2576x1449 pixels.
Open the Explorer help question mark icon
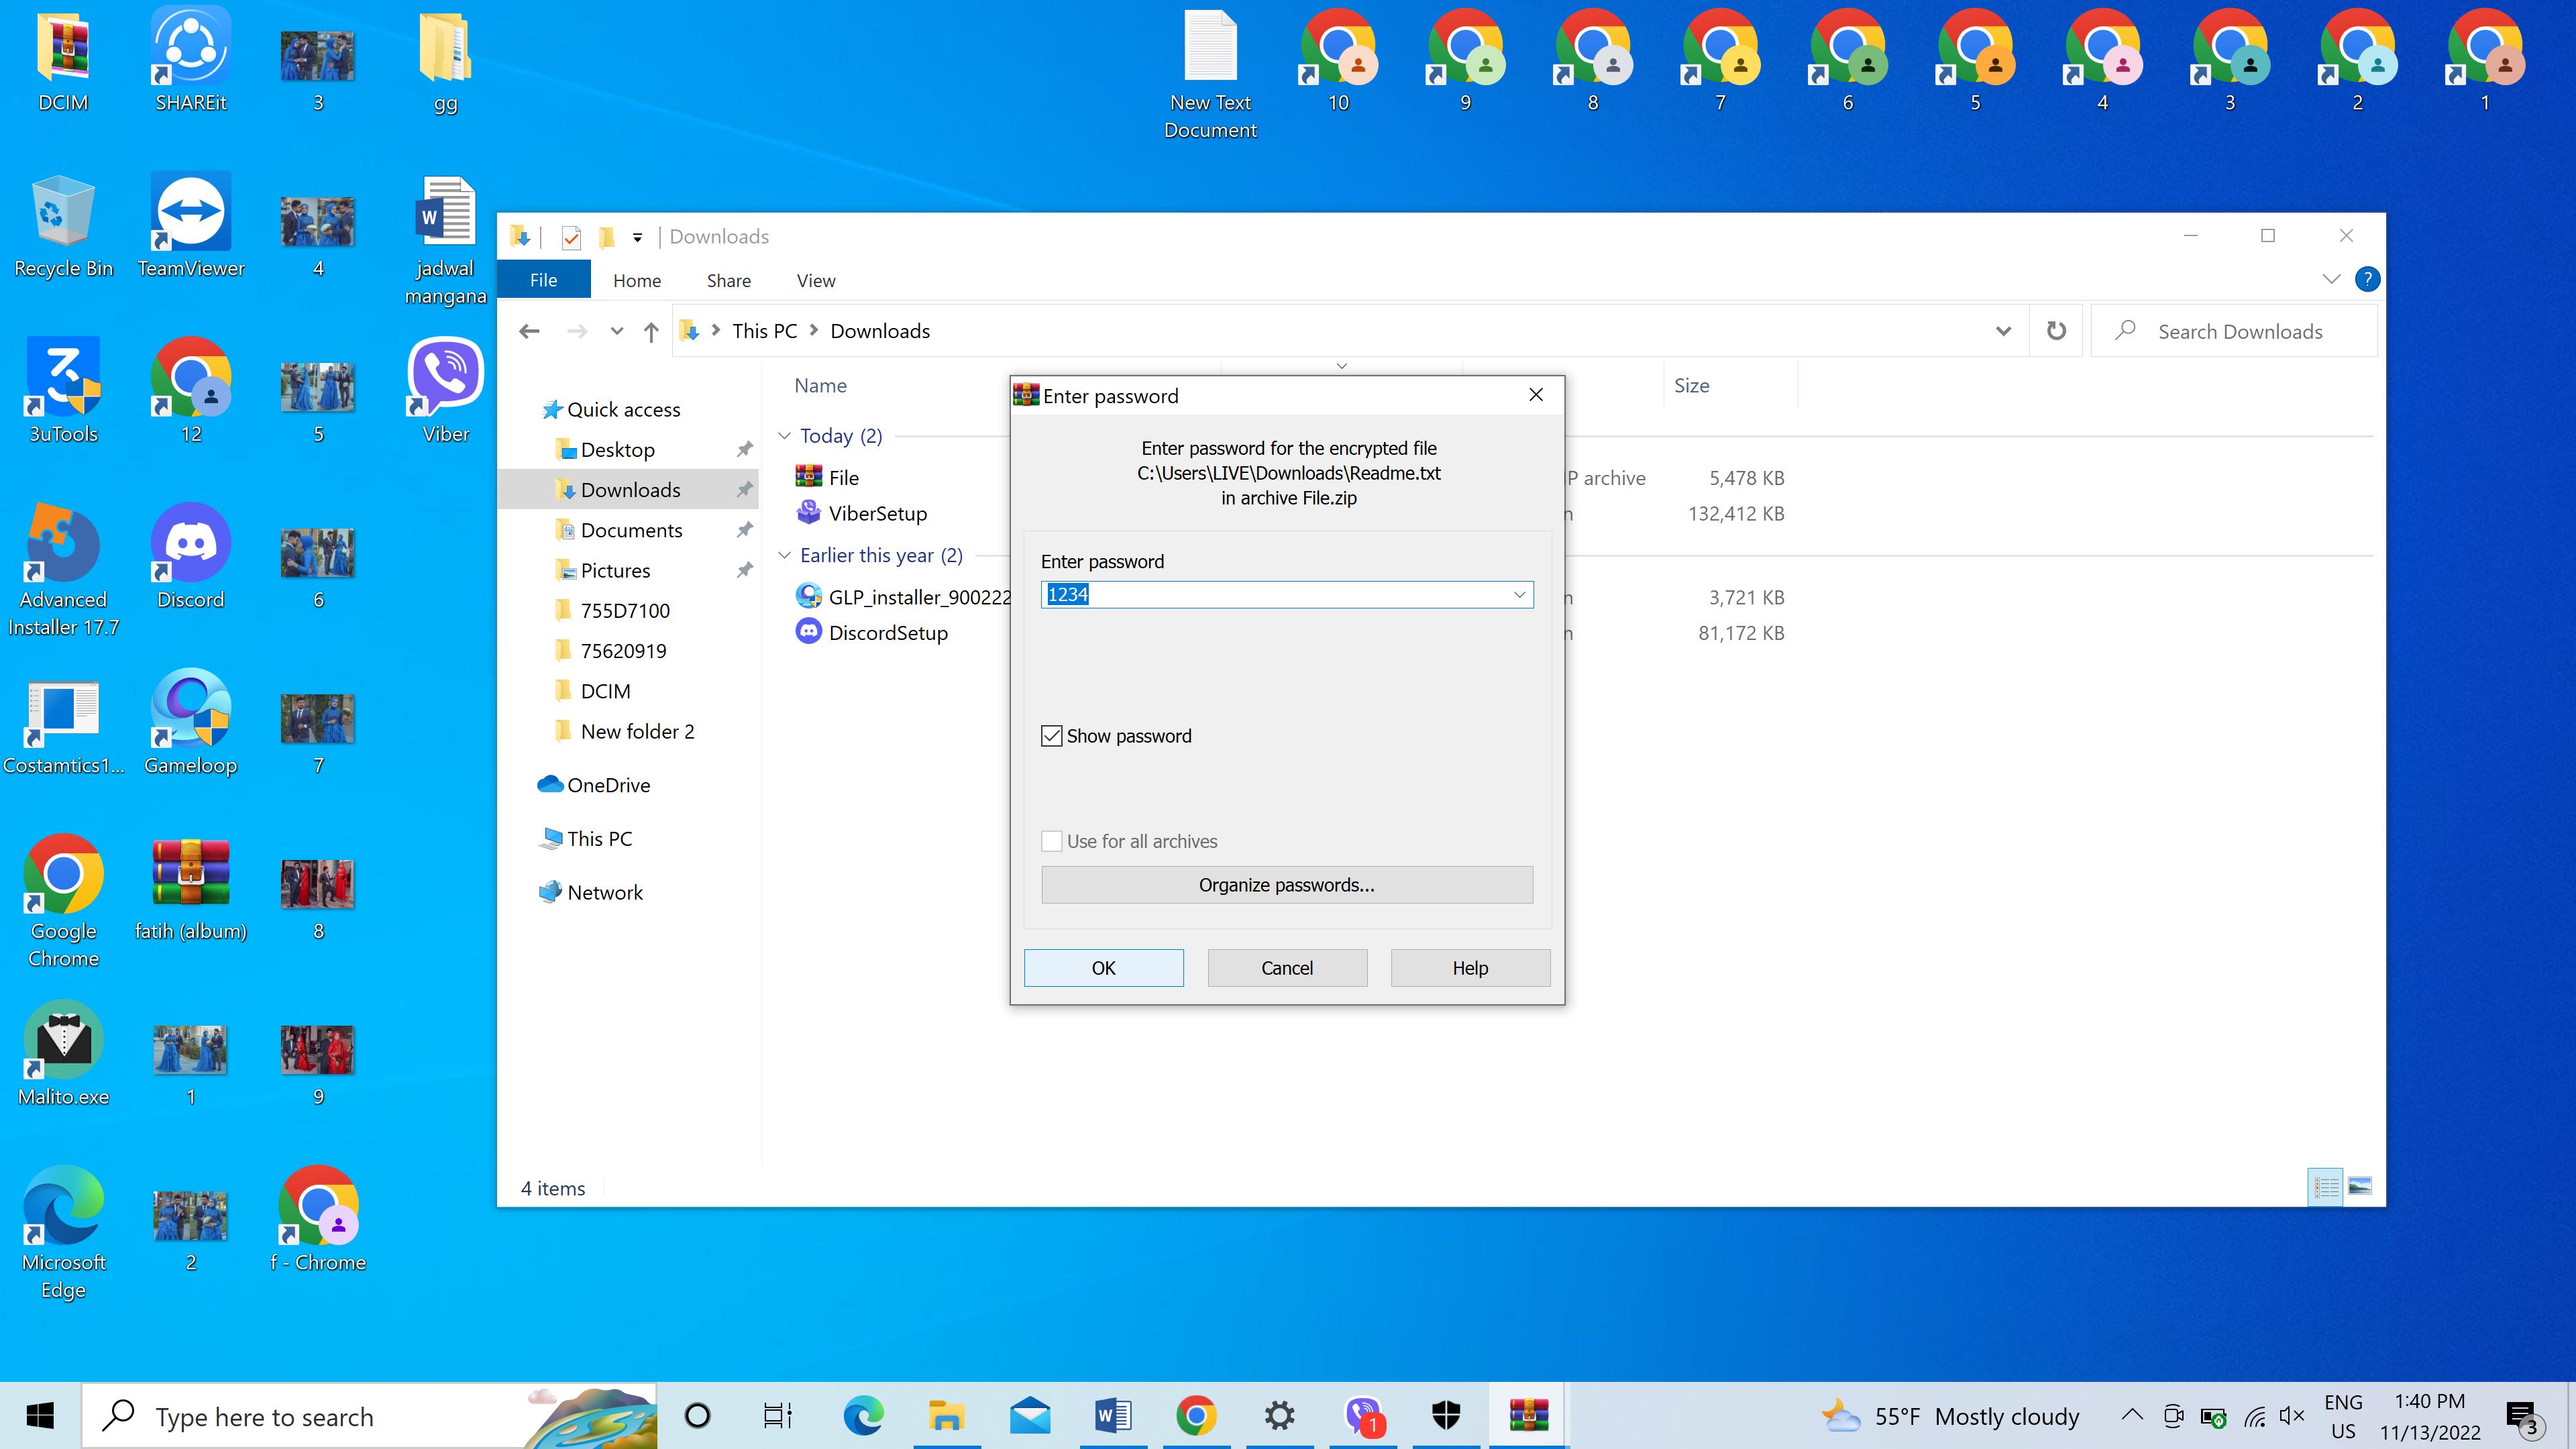2366,279
